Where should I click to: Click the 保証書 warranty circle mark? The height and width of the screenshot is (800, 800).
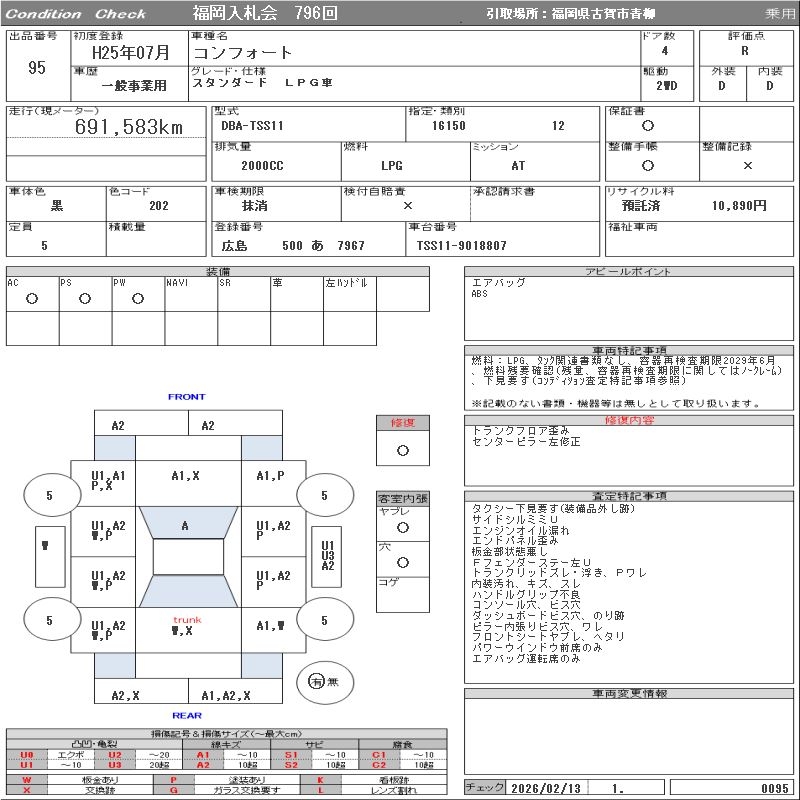(648, 126)
